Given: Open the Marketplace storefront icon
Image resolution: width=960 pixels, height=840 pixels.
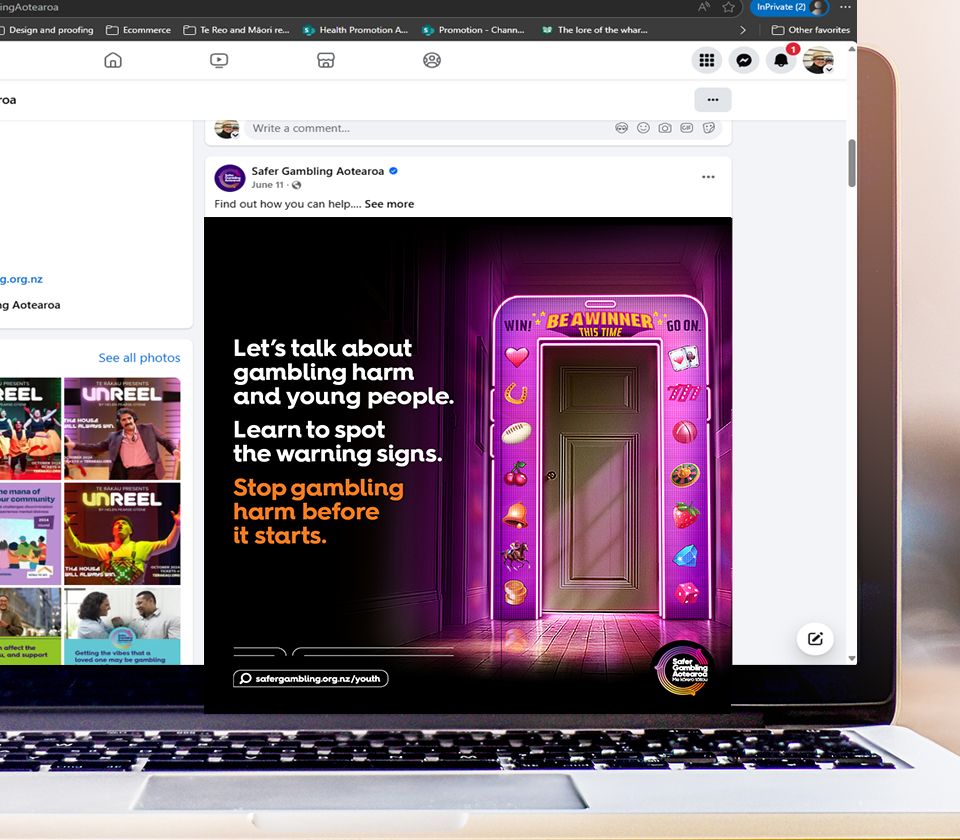Looking at the screenshot, I should 326,60.
